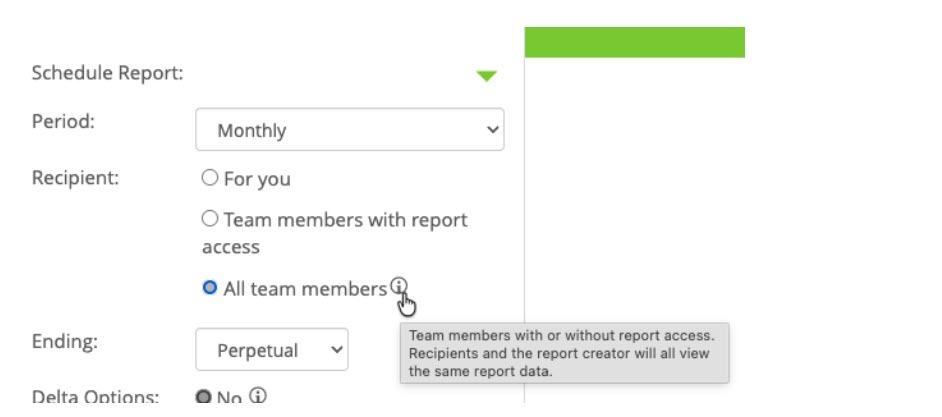Viewport: 942px width, 417px height.
Task: Click the info icon beside All team members
Action: (398, 287)
